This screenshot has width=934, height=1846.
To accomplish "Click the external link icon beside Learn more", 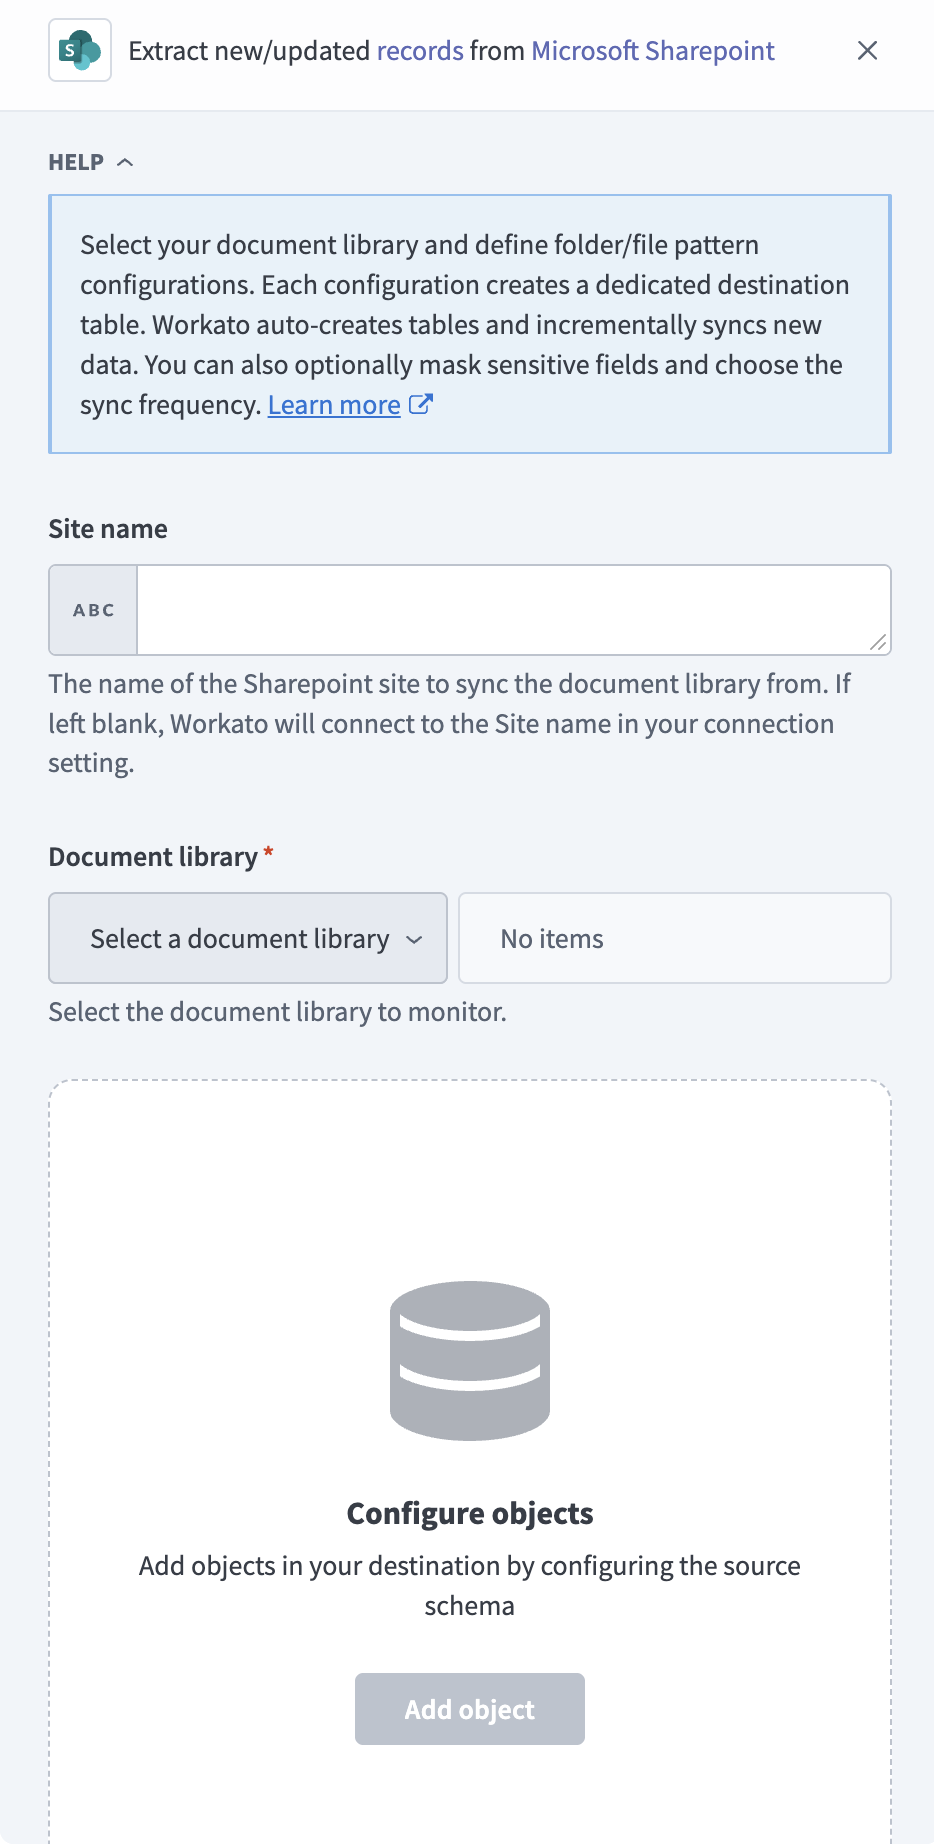I will pos(421,404).
